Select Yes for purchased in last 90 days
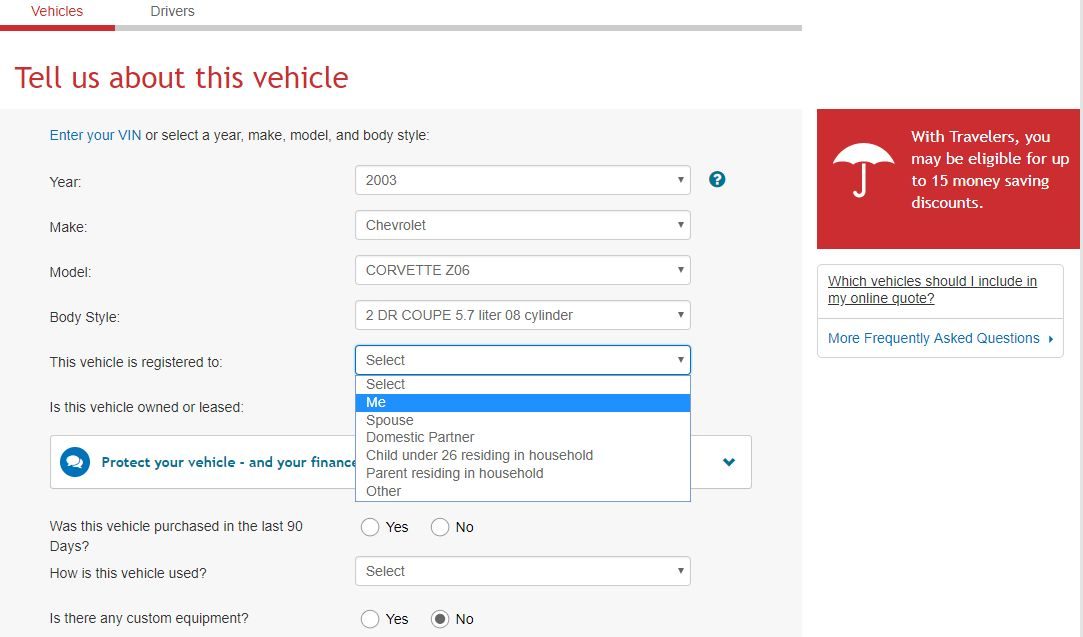 click(370, 527)
